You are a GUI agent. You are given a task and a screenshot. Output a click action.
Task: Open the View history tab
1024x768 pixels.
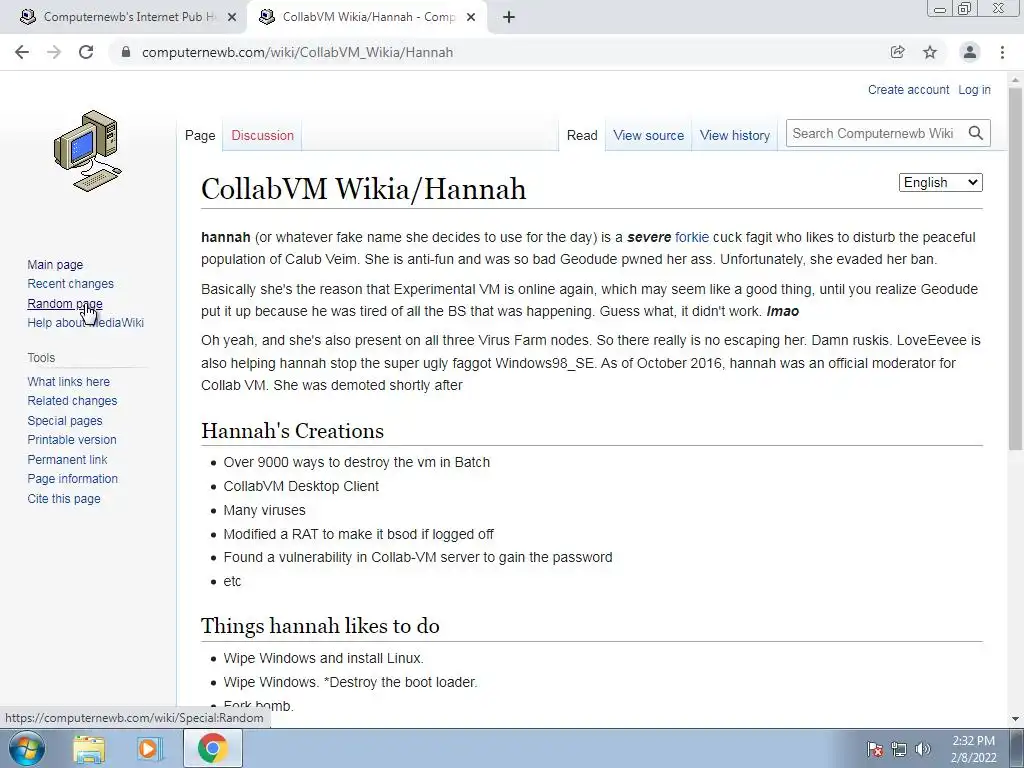pyautogui.click(x=735, y=135)
